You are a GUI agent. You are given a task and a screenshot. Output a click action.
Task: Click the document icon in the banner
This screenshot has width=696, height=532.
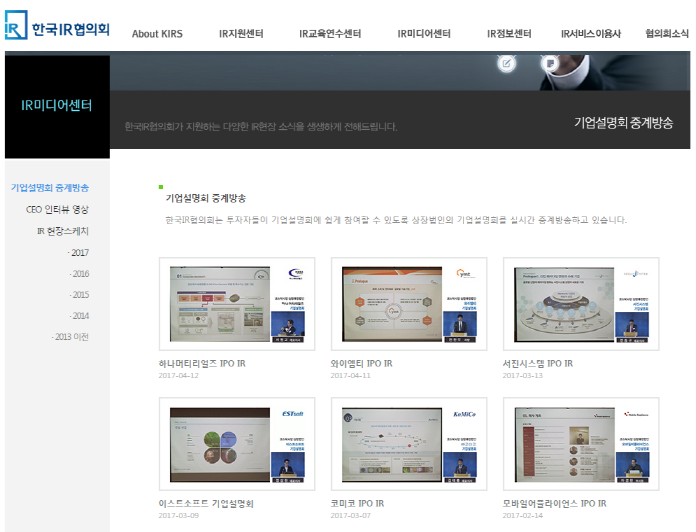(550, 63)
